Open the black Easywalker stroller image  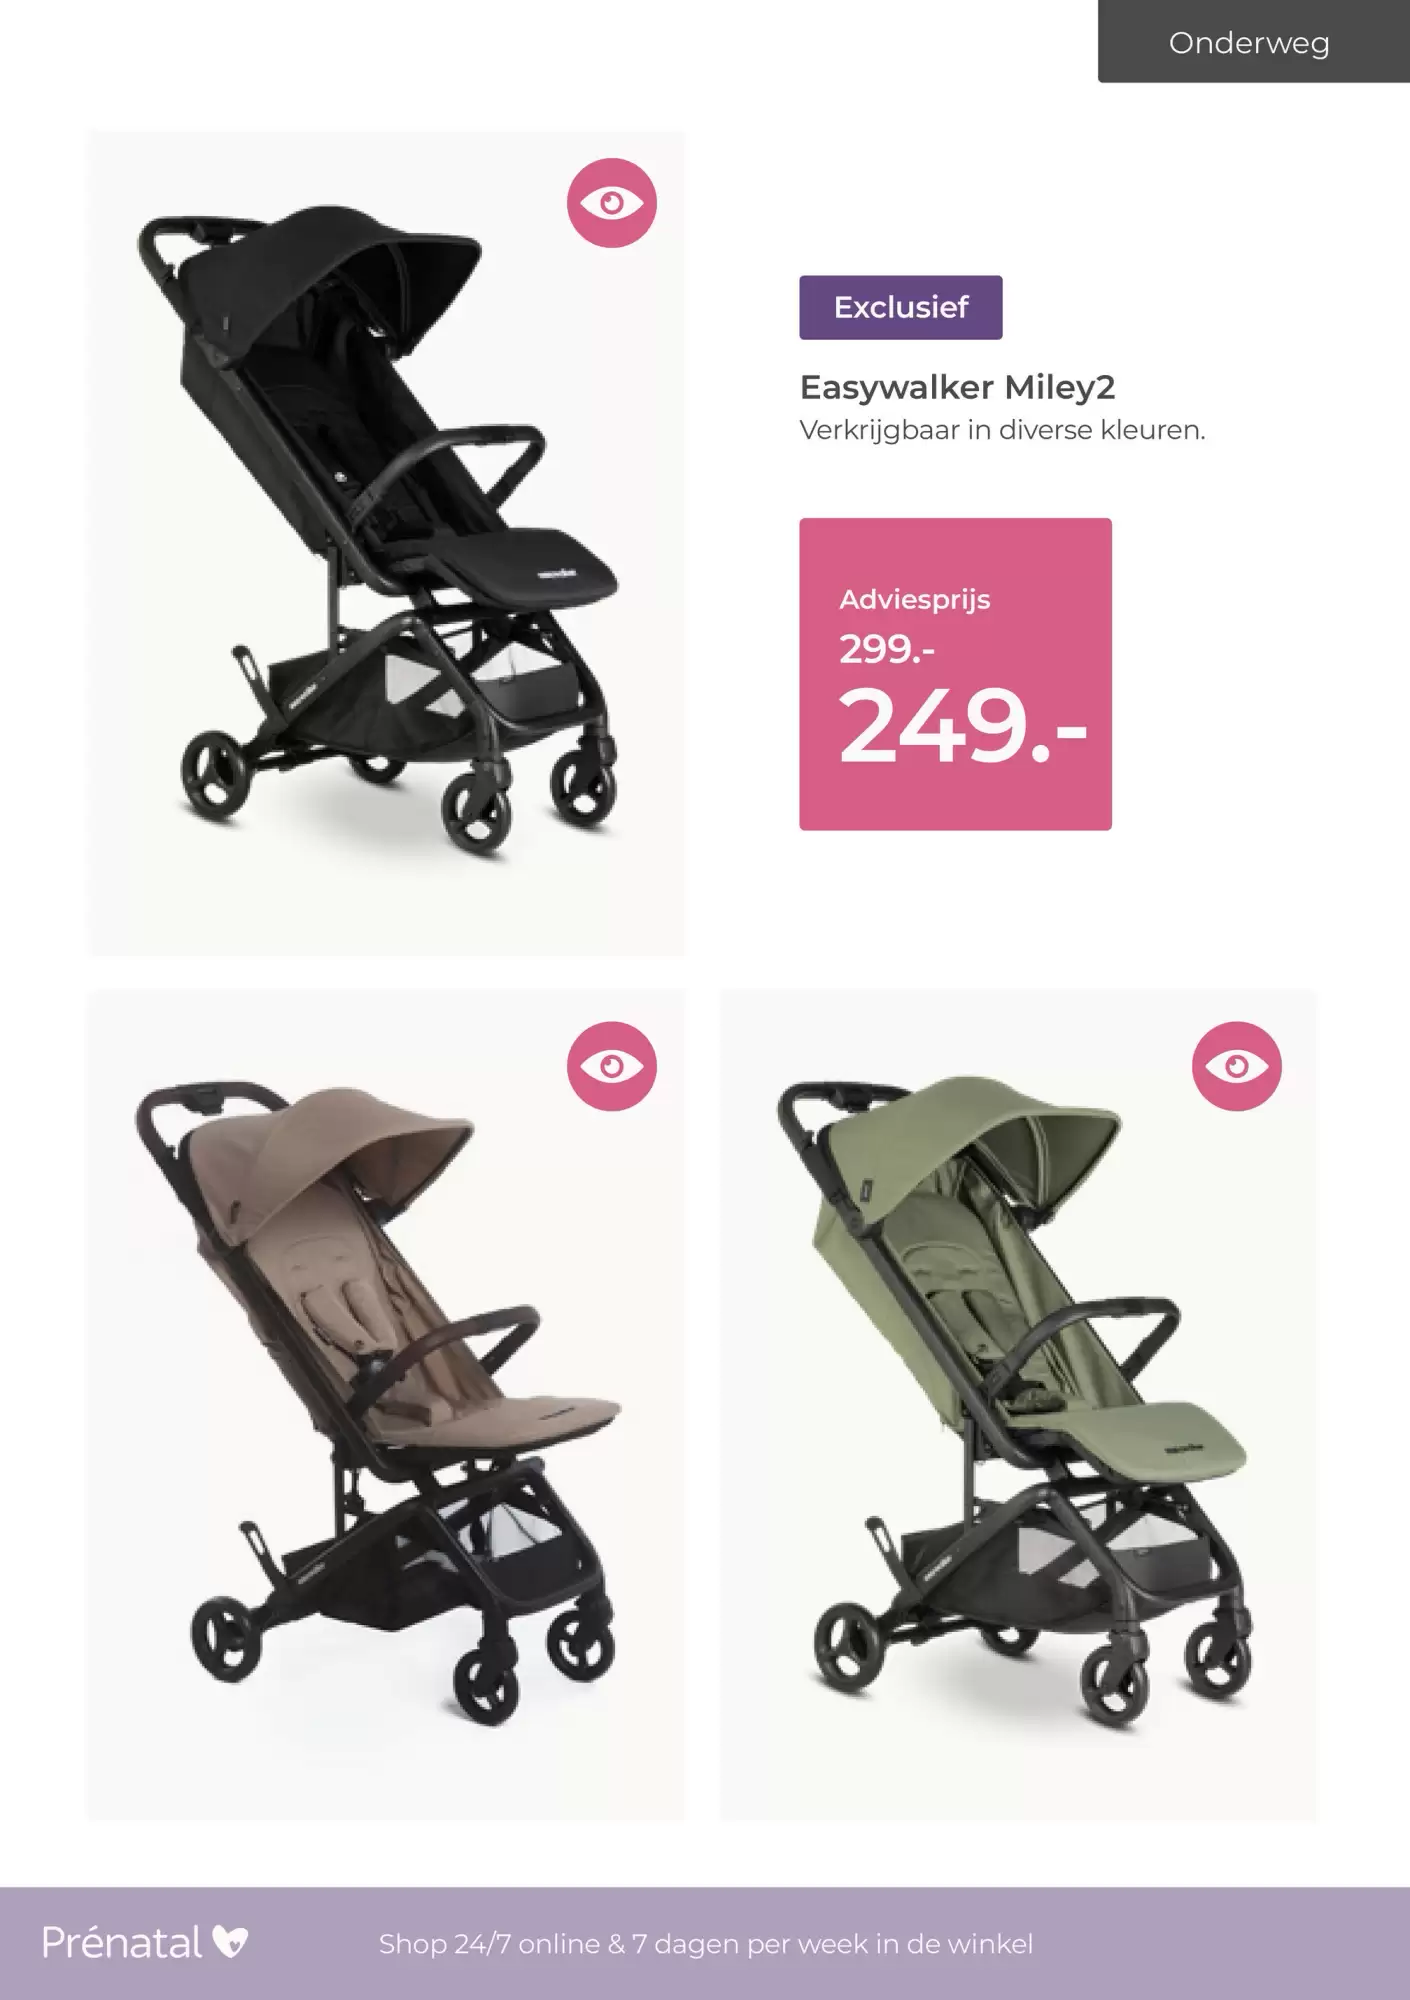tap(386, 544)
